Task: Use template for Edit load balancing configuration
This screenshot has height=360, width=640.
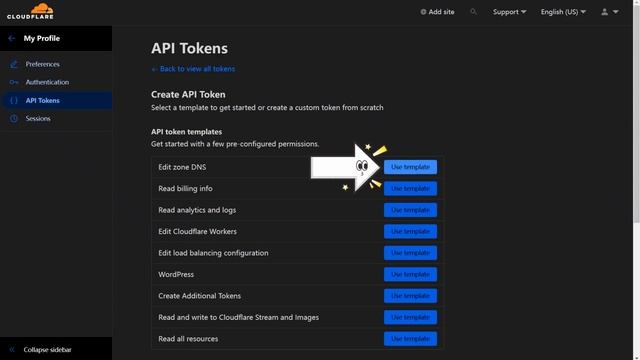Action: (410, 253)
